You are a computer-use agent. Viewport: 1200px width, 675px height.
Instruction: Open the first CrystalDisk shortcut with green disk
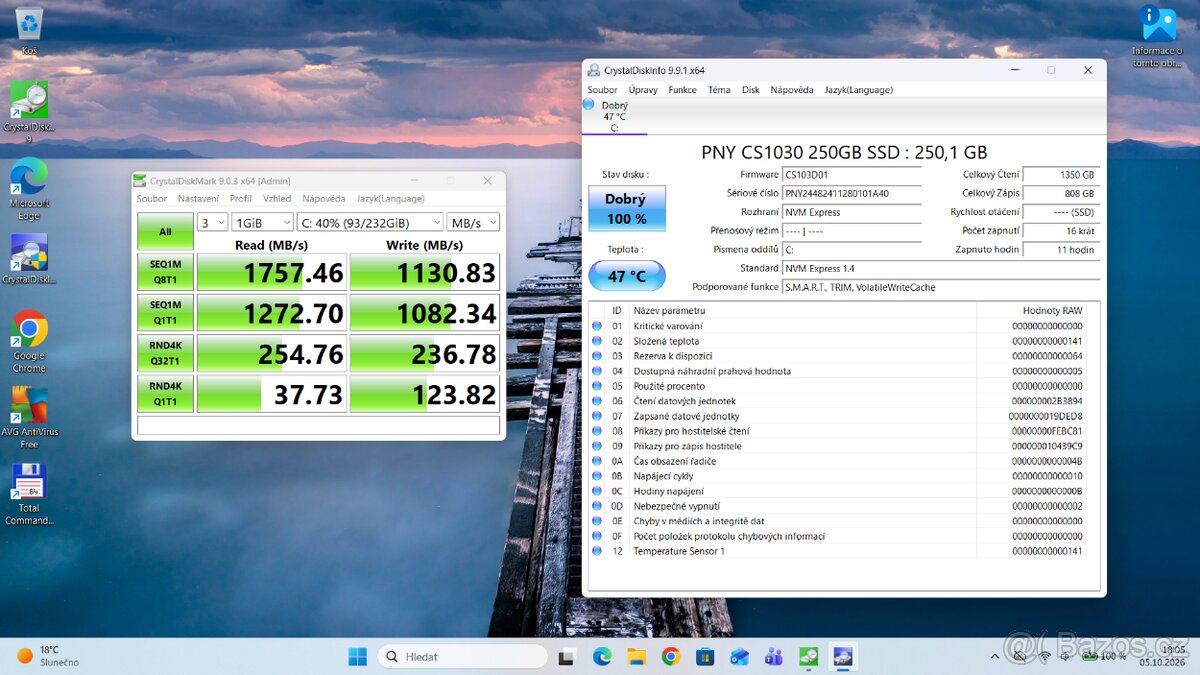[29, 110]
